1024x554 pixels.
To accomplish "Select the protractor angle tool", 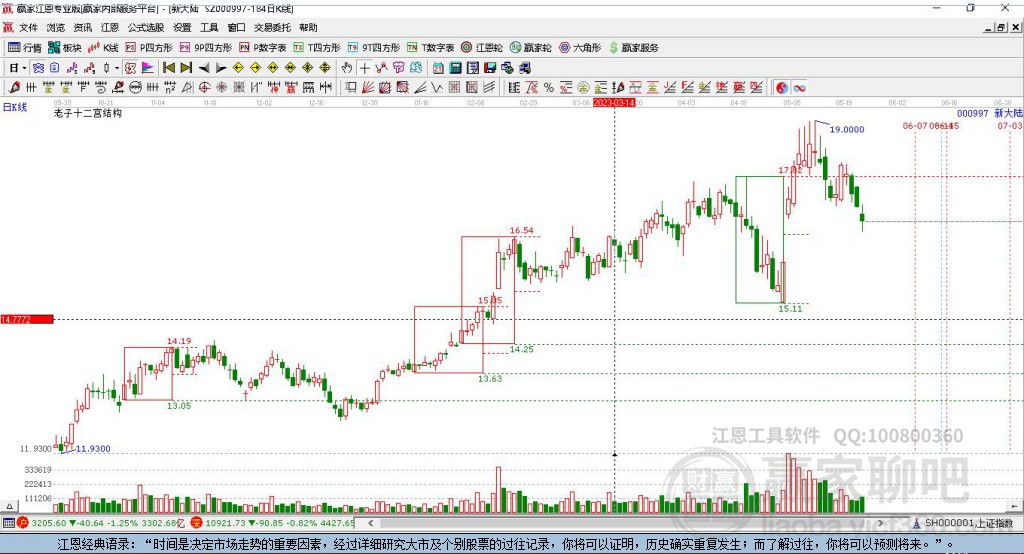I will point(187,87).
